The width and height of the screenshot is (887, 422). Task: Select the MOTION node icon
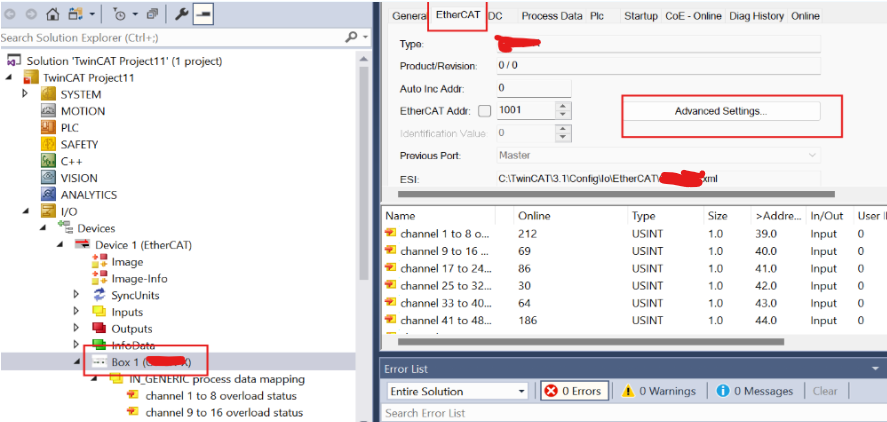point(49,111)
